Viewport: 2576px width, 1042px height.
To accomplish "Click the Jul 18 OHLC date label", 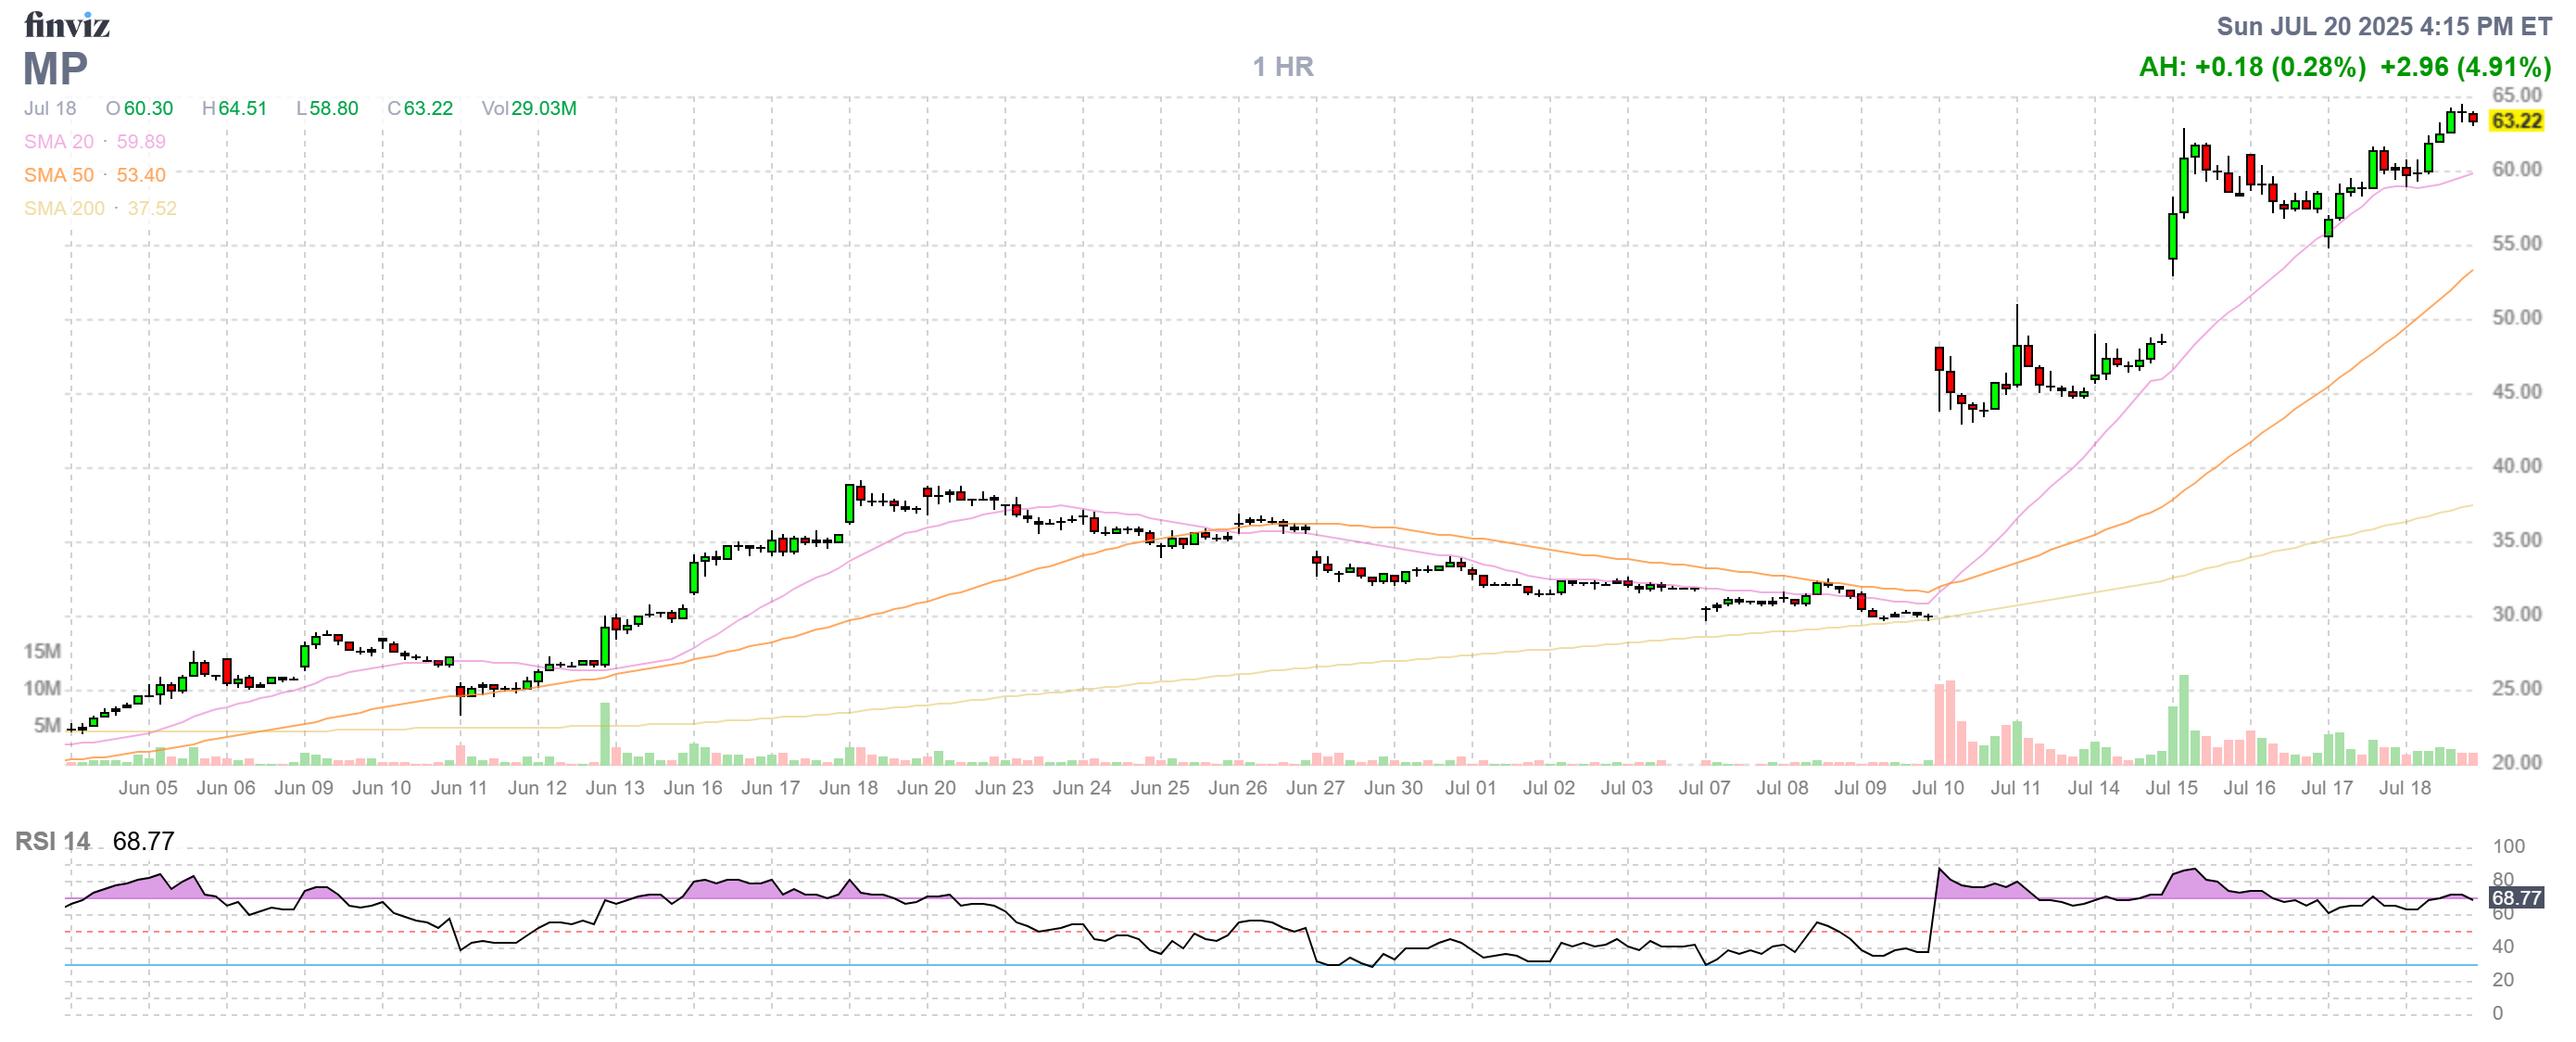I will click(50, 108).
